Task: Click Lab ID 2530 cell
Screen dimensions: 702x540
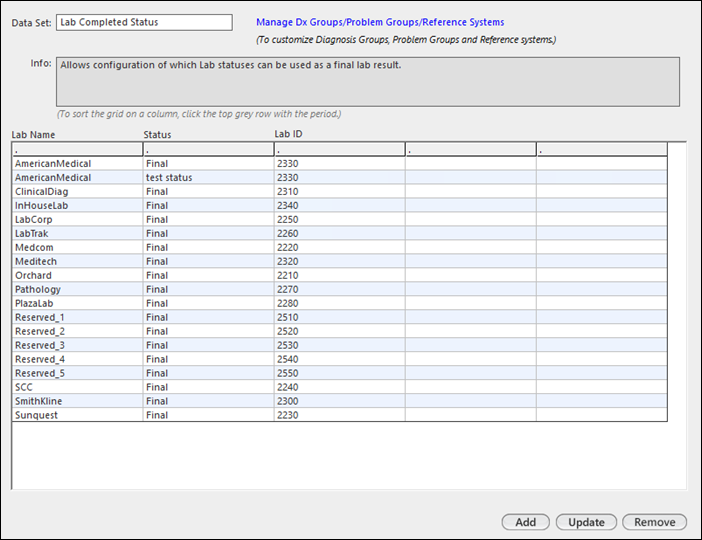Action: [339, 345]
